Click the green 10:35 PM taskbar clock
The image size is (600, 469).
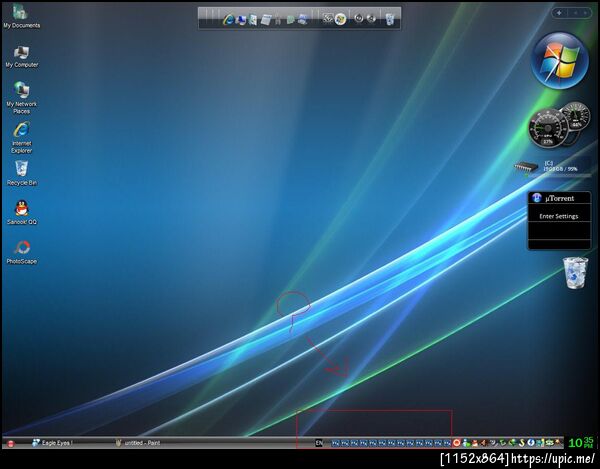[581, 443]
